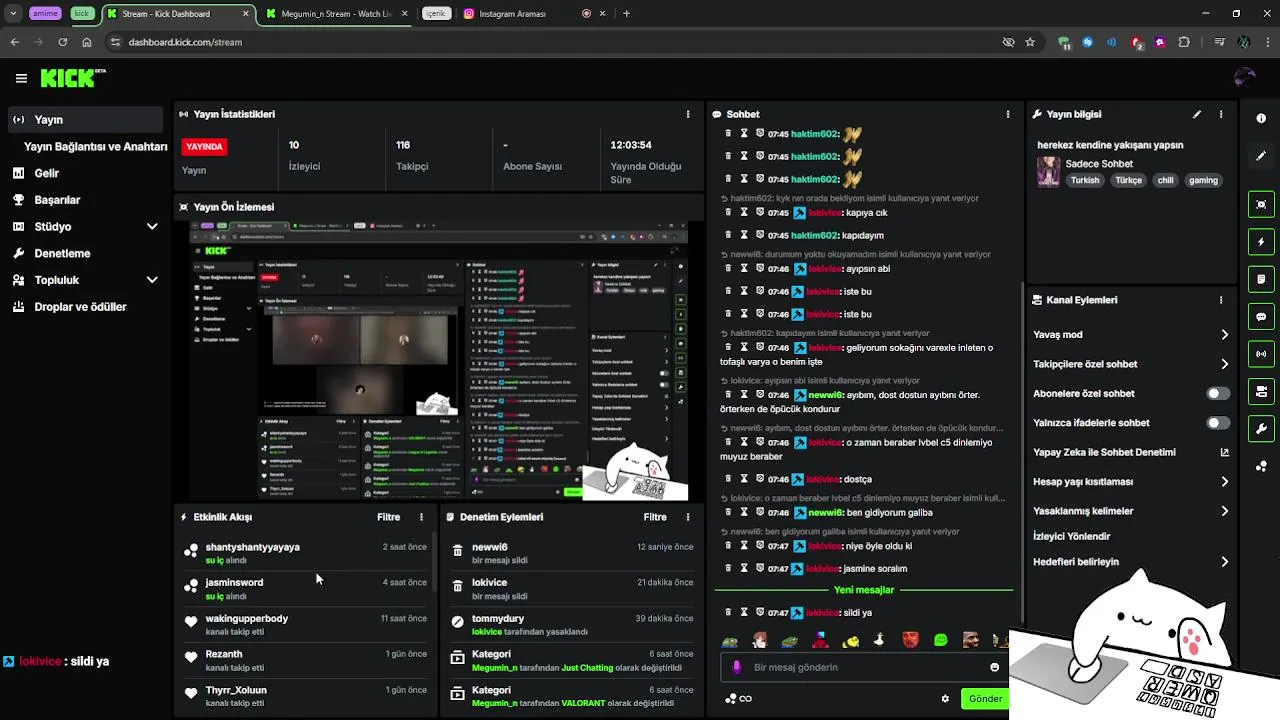The height and width of the screenshot is (720, 1280).
Task: Click the broadcast signal icon in right sidebar
Action: point(1261,354)
